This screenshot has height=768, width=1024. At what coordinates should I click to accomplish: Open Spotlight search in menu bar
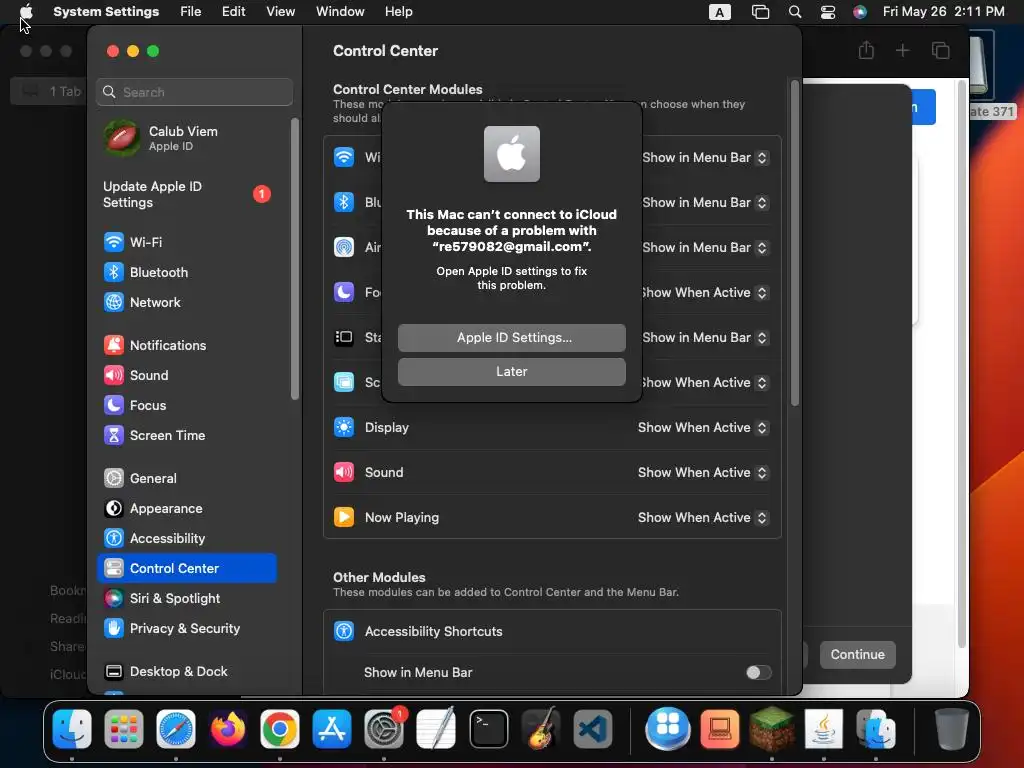(795, 12)
